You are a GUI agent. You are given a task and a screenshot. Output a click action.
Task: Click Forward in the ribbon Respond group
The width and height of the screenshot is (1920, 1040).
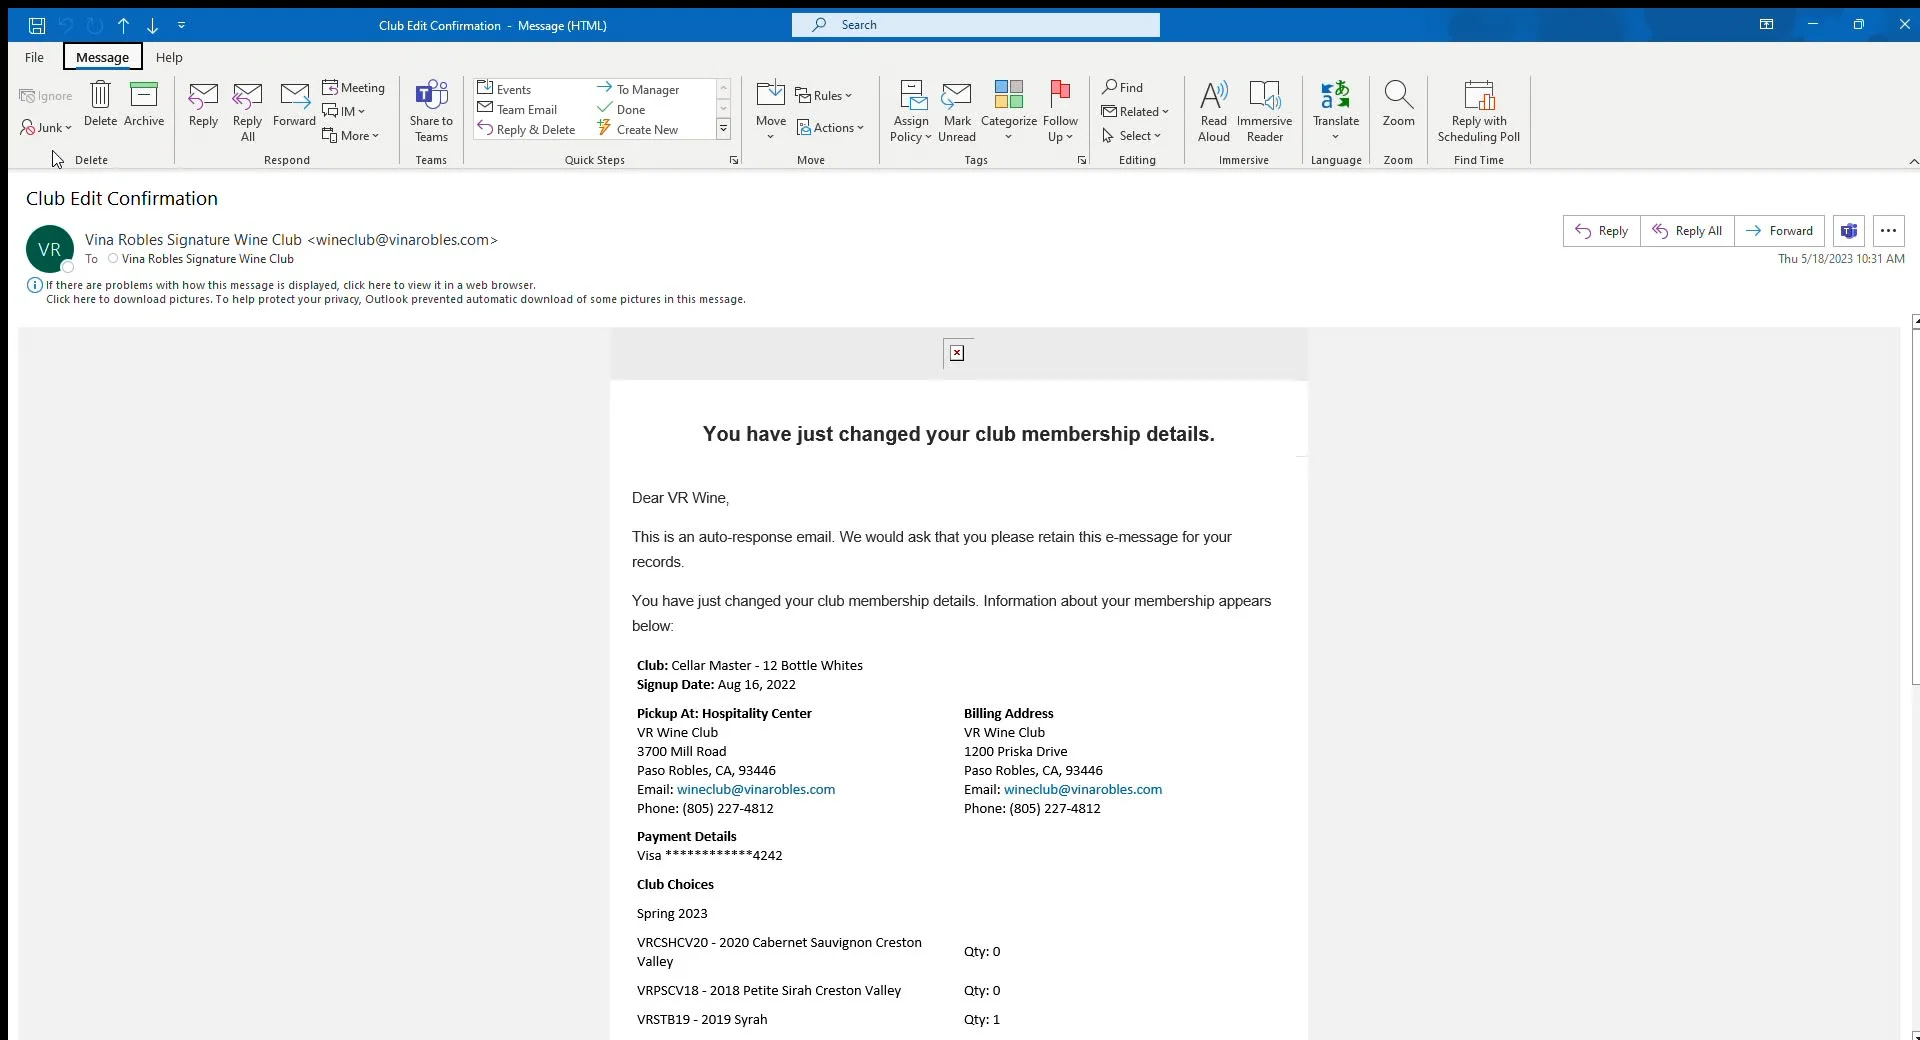pos(294,104)
